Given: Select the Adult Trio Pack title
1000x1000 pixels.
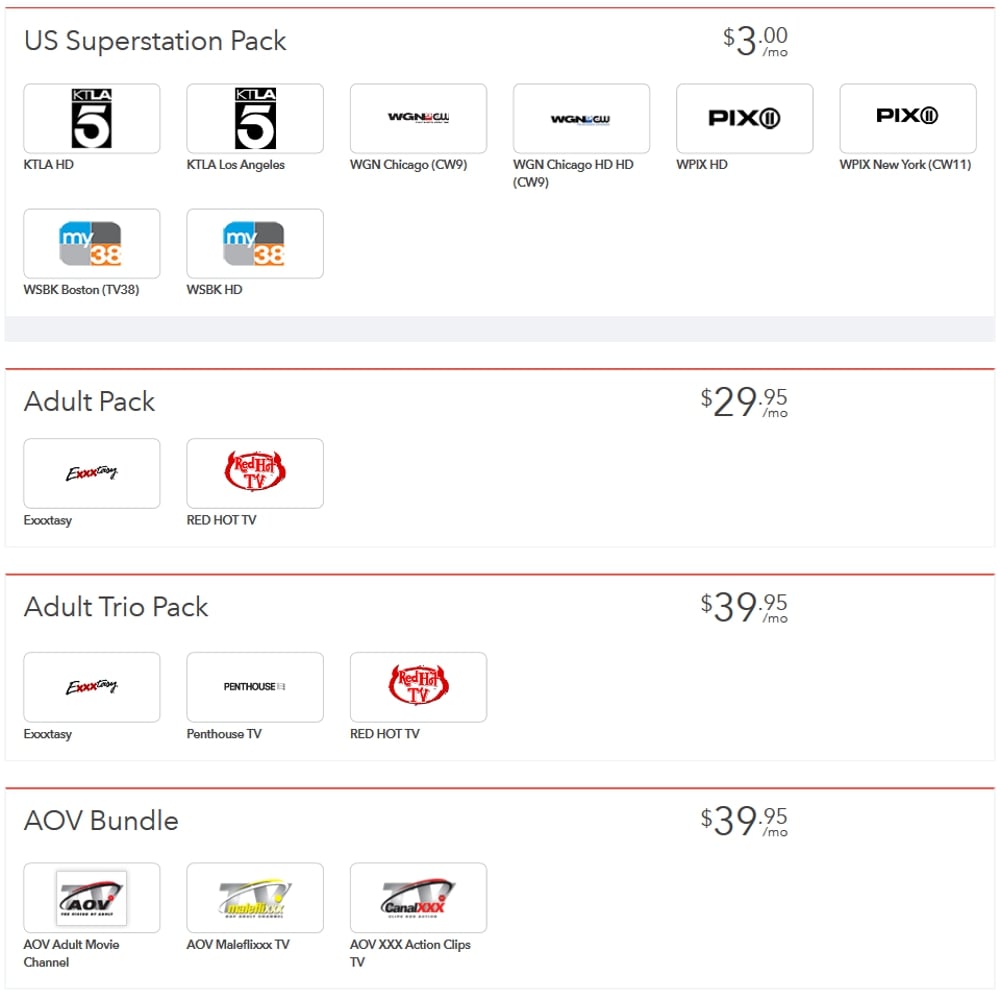Looking at the screenshot, I should (116, 607).
